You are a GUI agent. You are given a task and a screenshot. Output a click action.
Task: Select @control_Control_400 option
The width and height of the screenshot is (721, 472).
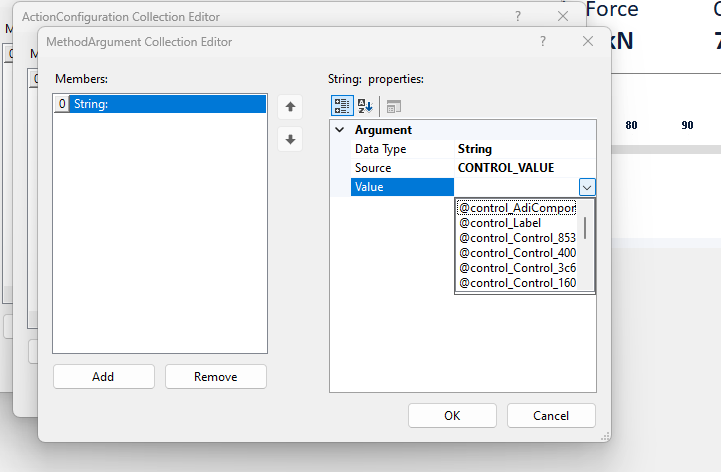coord(517,253)
